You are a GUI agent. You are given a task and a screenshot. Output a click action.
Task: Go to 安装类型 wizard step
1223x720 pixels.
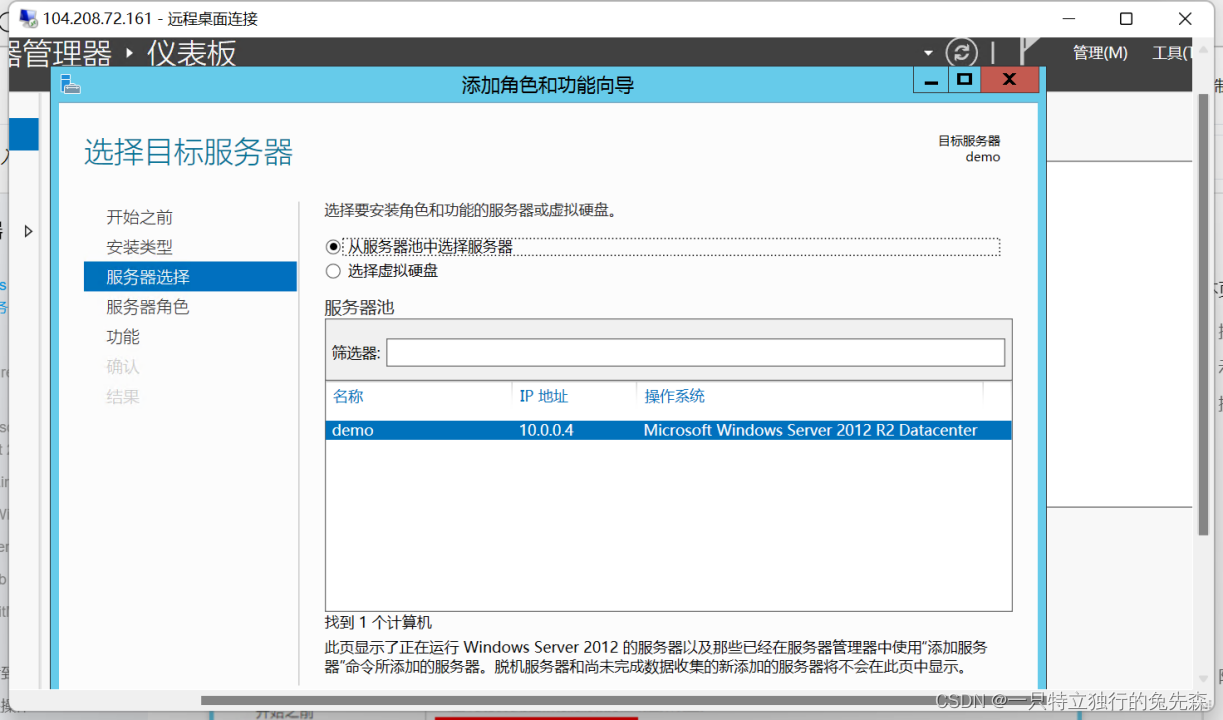click(x=140, y=247)
